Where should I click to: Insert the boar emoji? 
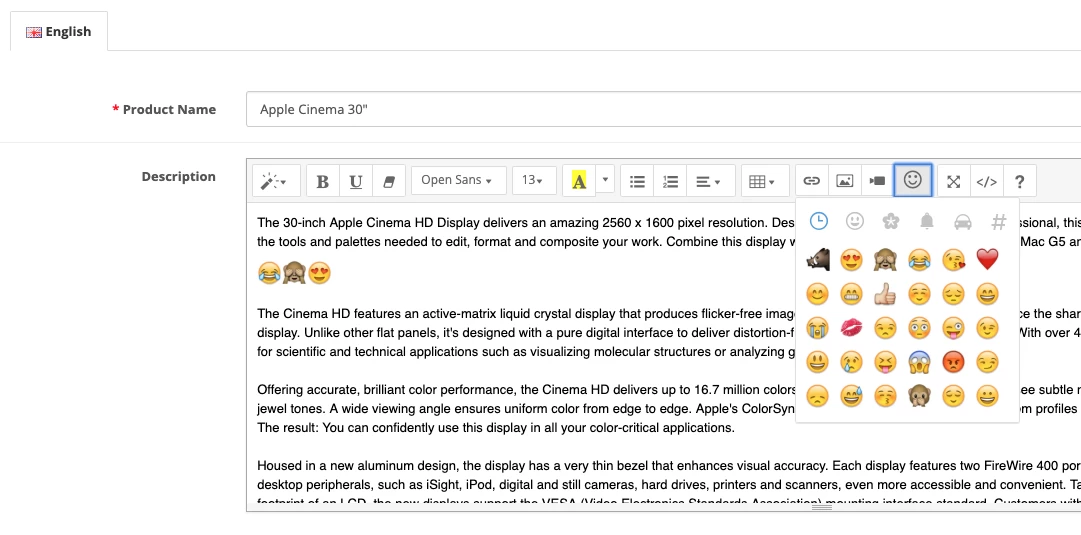[x=818, y=259]
